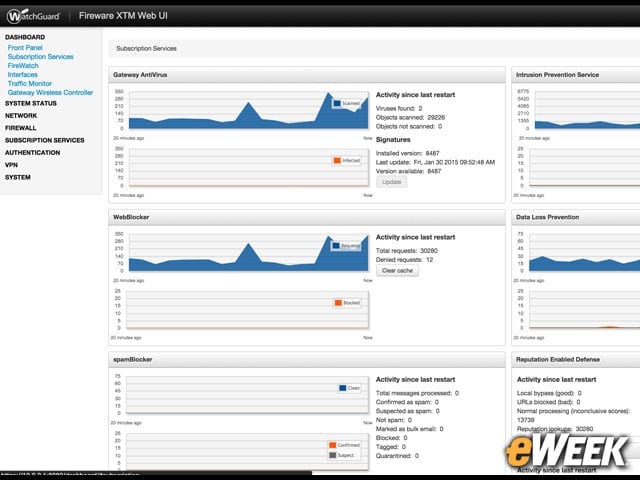Click the WatchGuard logo in the header
Image resolution: width=640 pixels, height=480 pixels.
[x=33, y=16]
